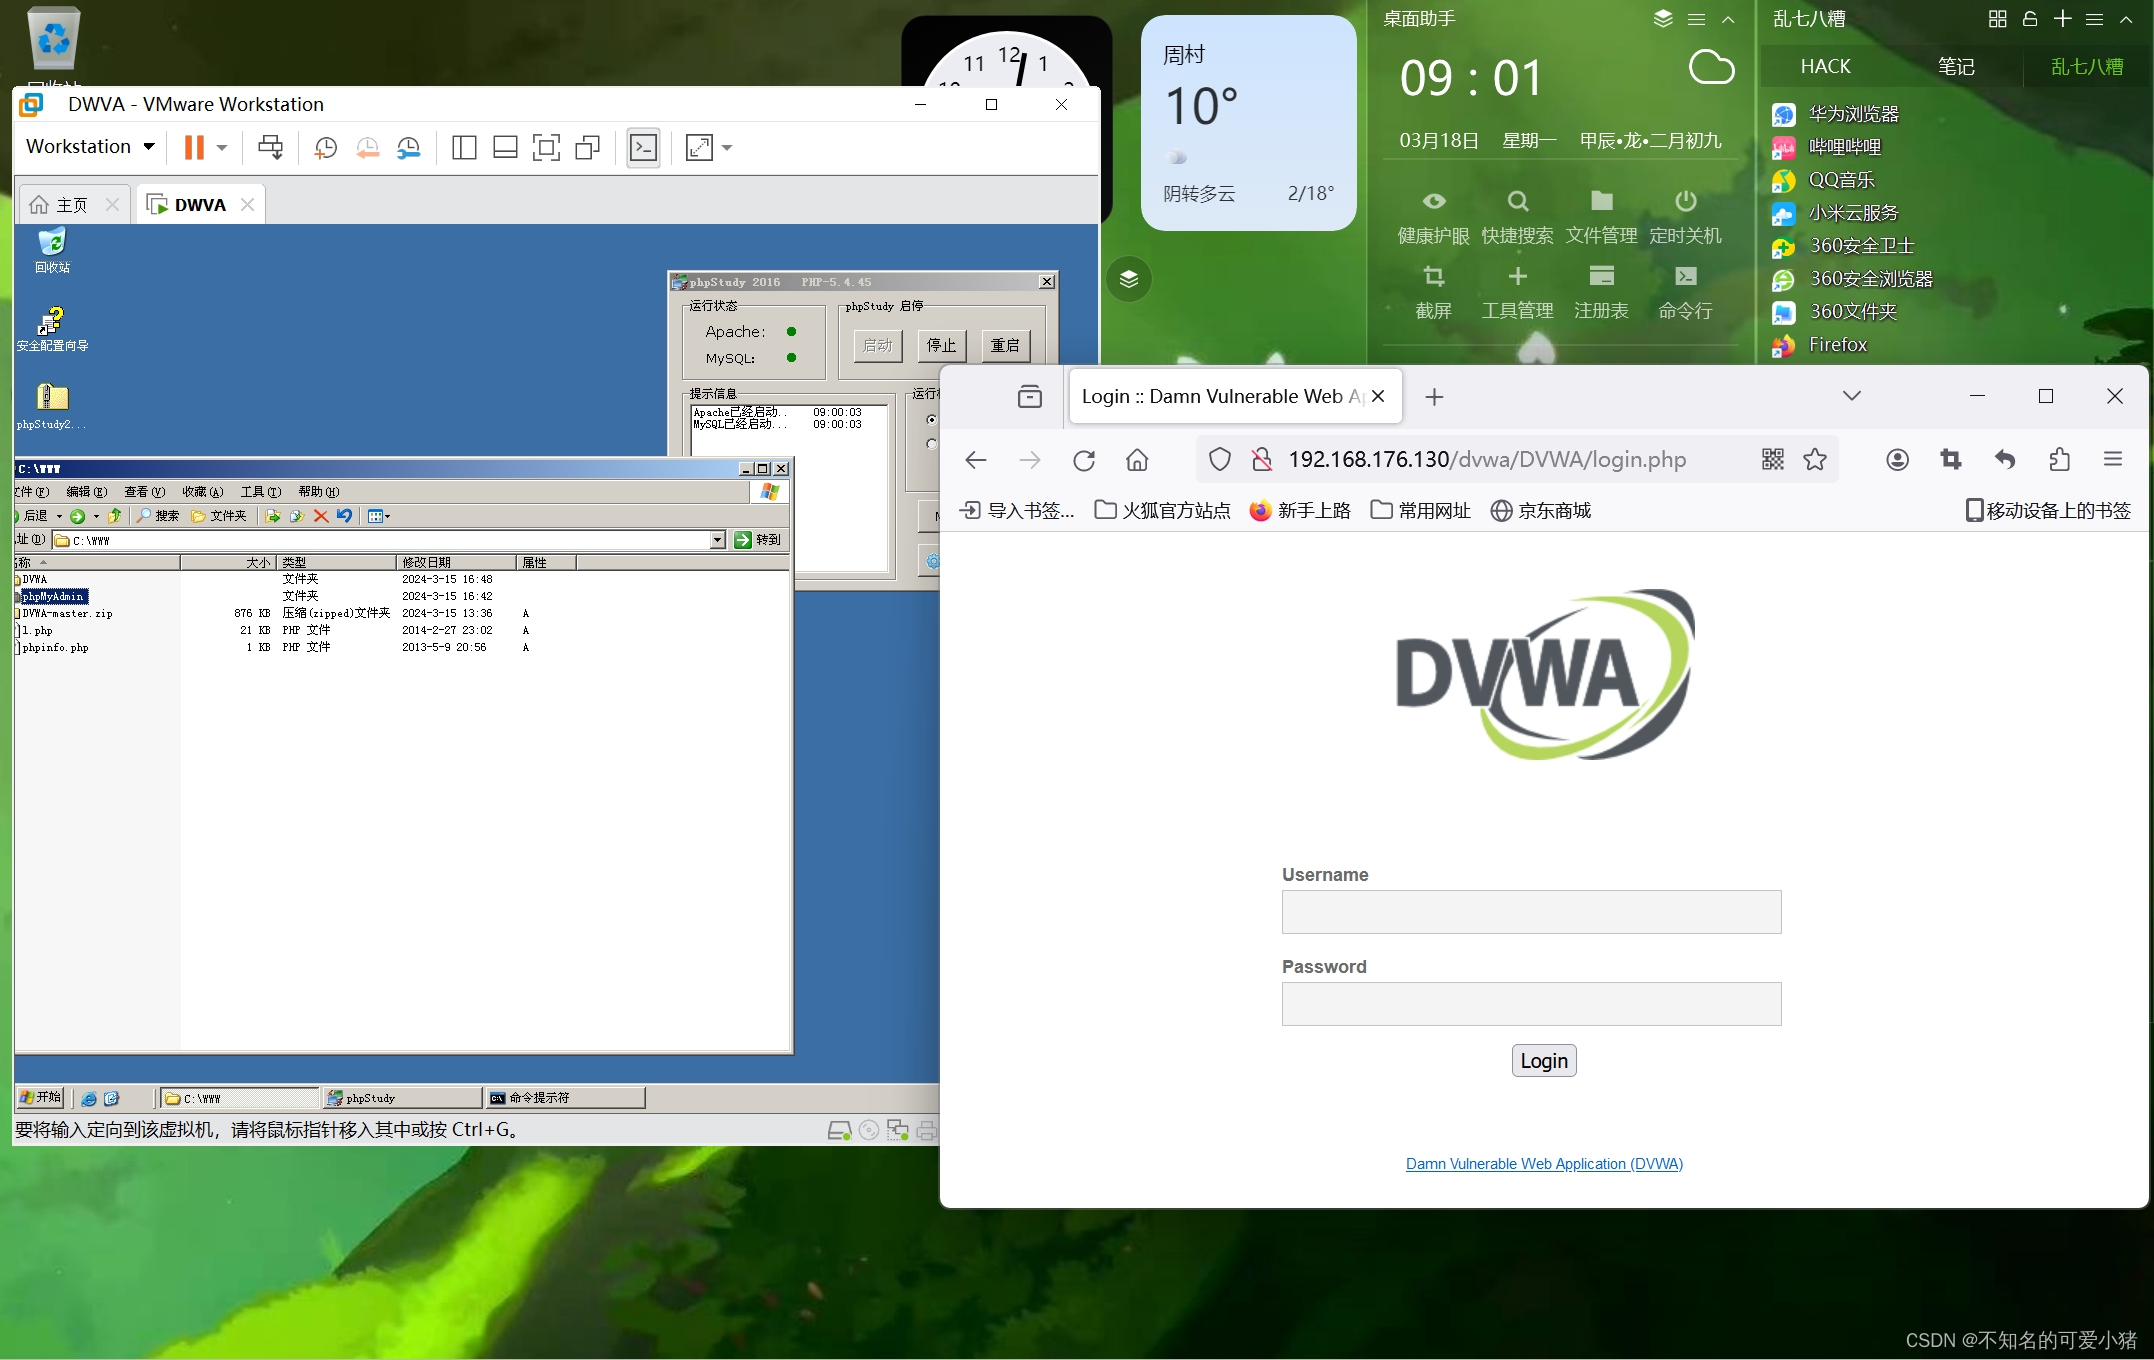Screen dimensions: 2154x1360
Task: Click the 修改日期 column header in explorer
Action: coord(456,563)
